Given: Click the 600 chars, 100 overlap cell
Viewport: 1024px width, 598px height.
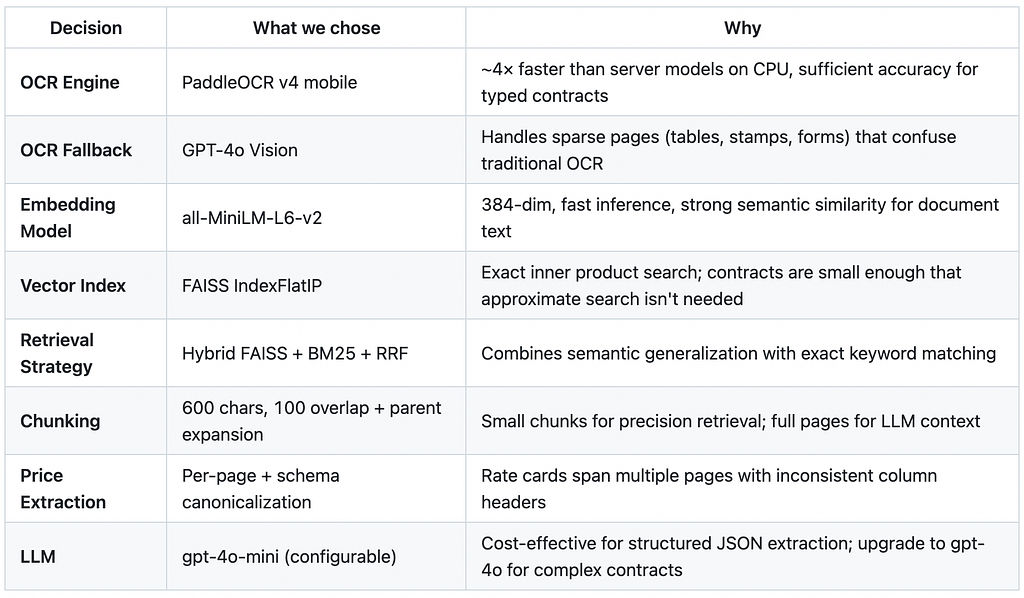Looking at the screenshot, I should (x=312, y=421).
